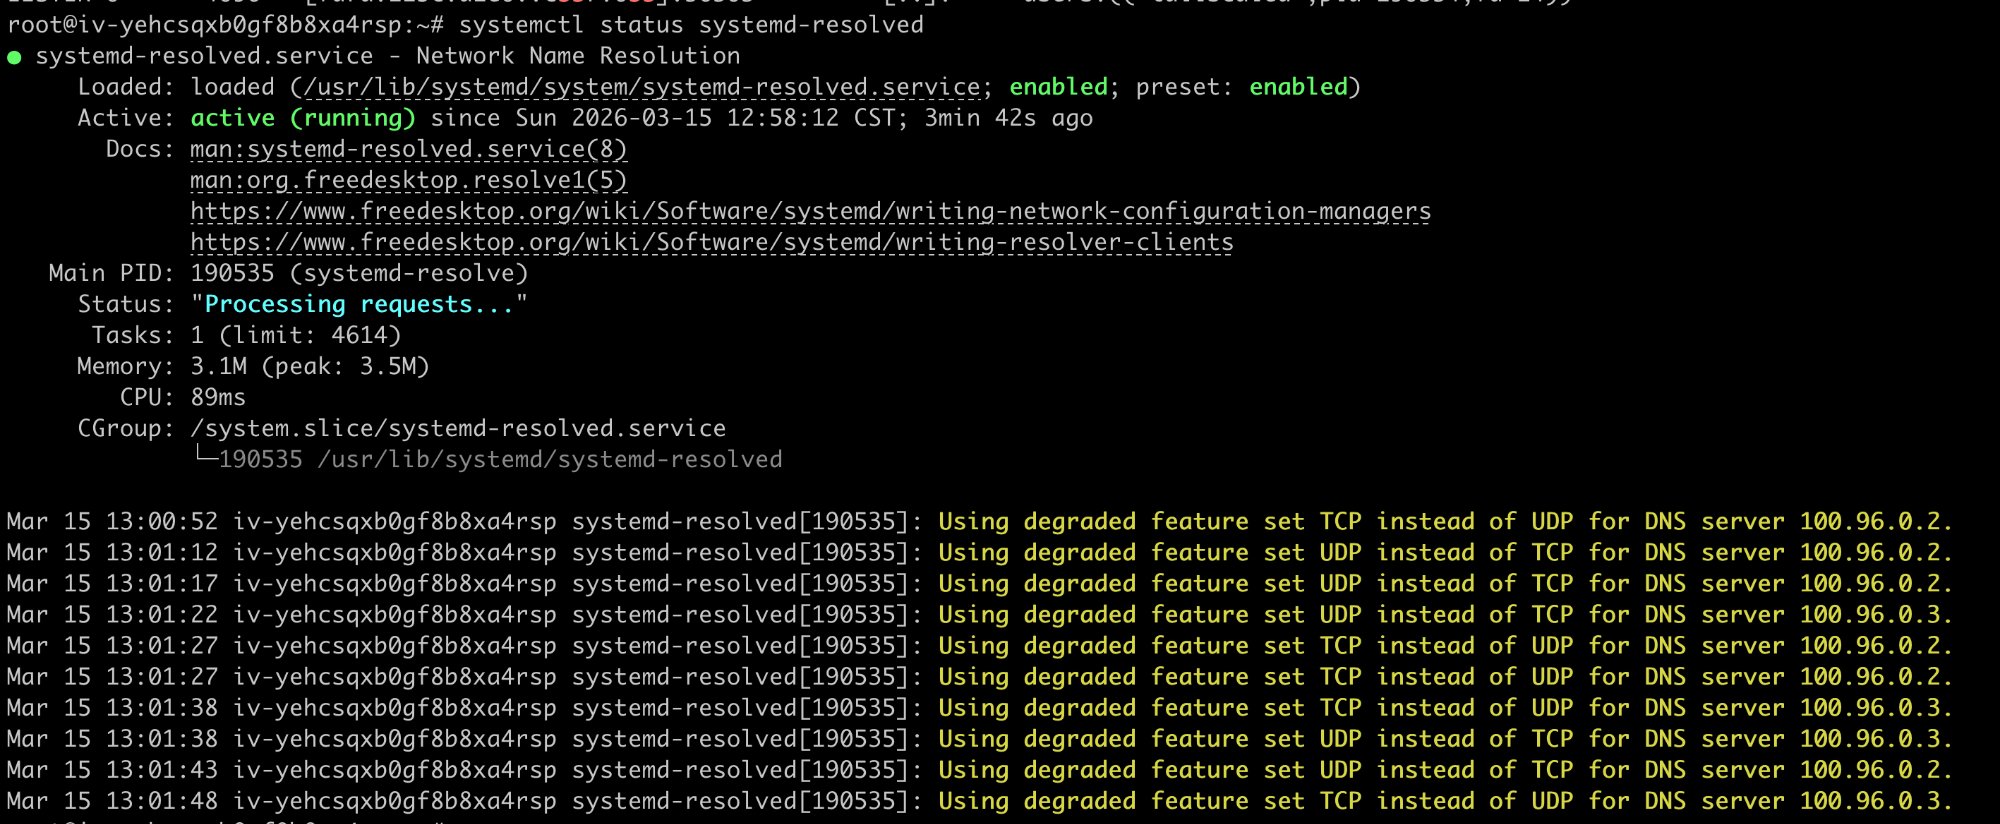The width and height of the screenshot is (2000, 824).
Task: Click the CGroup path "/system.slice/systemd-resolved.service"
Action: [458, 428]
